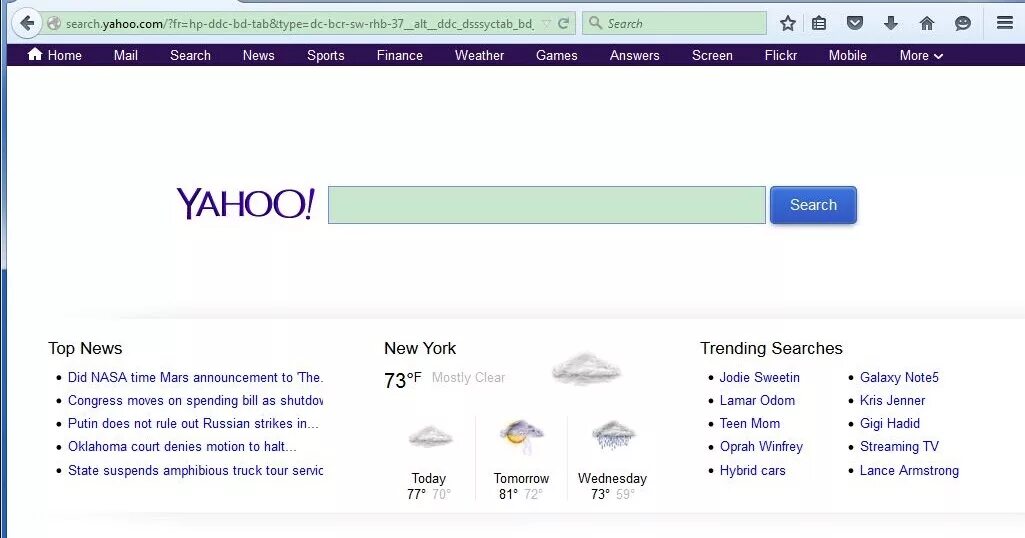Click the New York weather heading
This screenshot has width=1025, height=538.
pos(420,348)
